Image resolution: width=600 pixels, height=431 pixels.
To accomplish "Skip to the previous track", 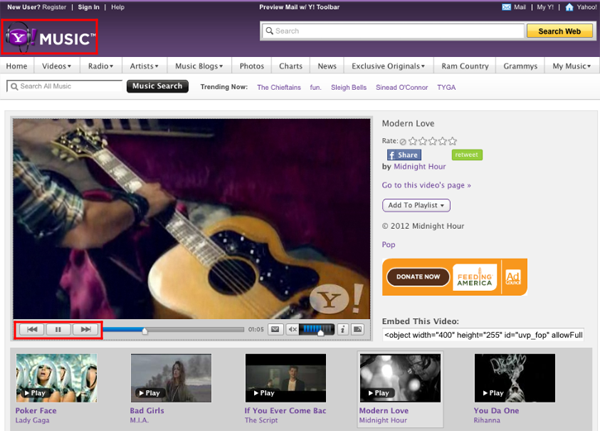I will tap(32, 329).
